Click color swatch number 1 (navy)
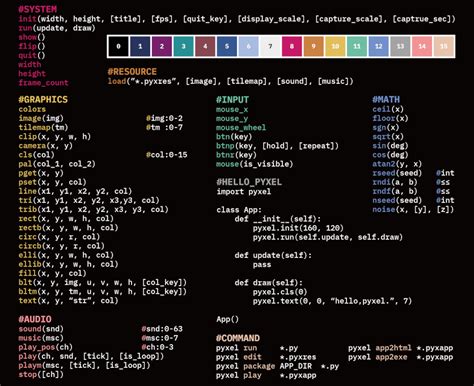The image size is (474, 386). (x=140, y=46)
